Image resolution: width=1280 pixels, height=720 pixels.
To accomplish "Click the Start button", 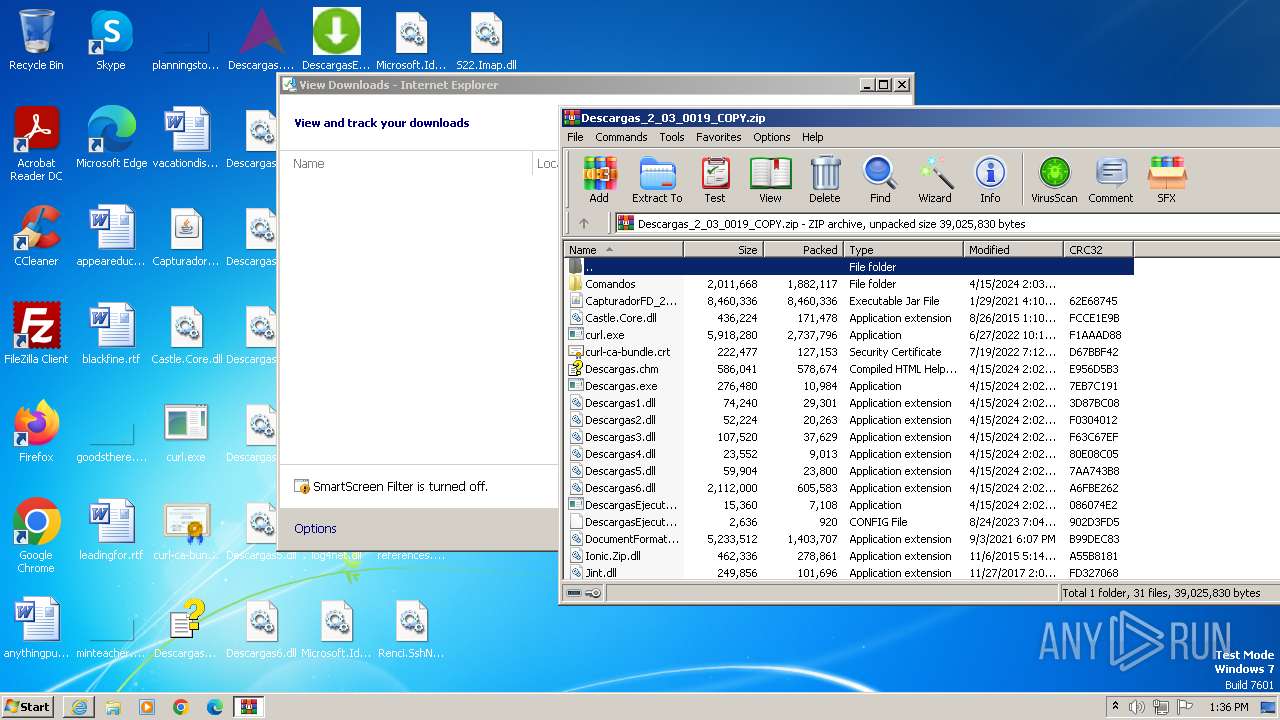I will (x=28, y=706).
